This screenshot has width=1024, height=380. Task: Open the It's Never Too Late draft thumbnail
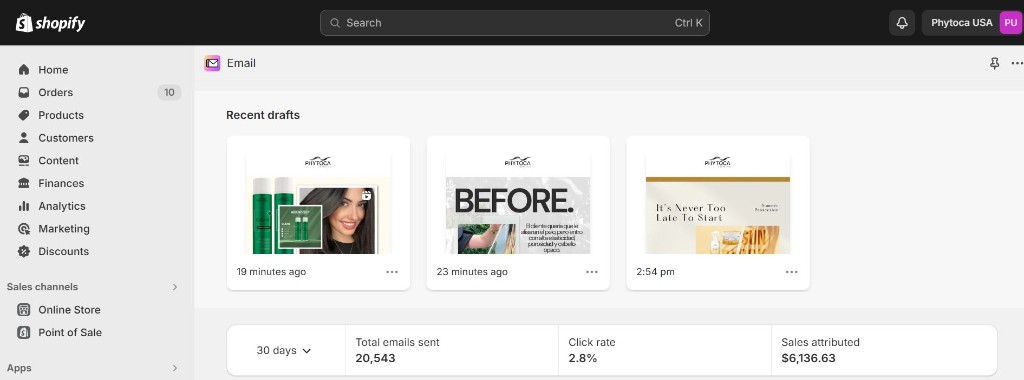pos(718,202)
